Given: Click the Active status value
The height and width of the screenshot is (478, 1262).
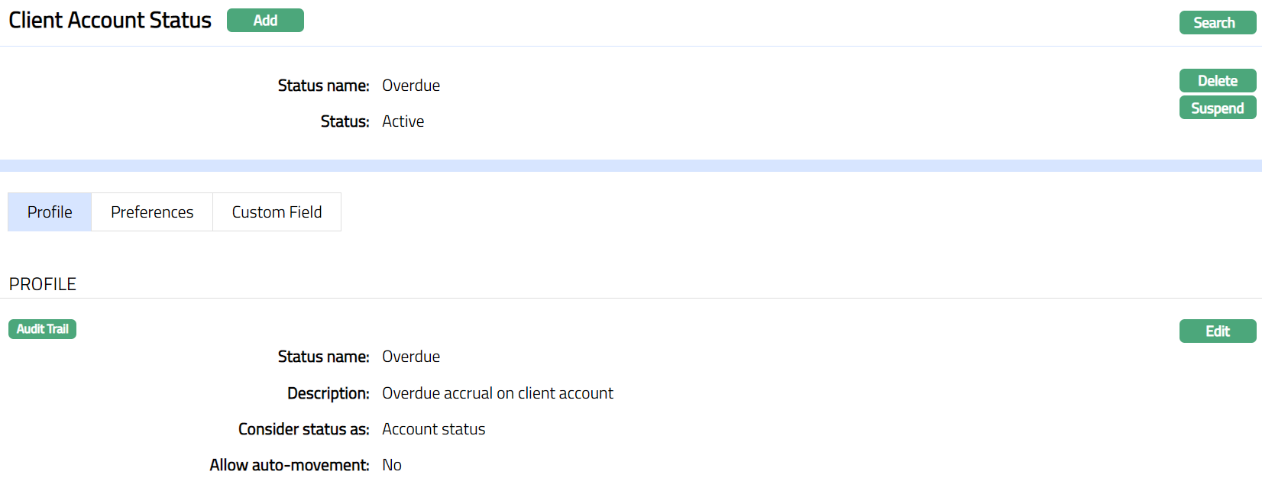Looking at the screenshot, I should click(403, 122).
